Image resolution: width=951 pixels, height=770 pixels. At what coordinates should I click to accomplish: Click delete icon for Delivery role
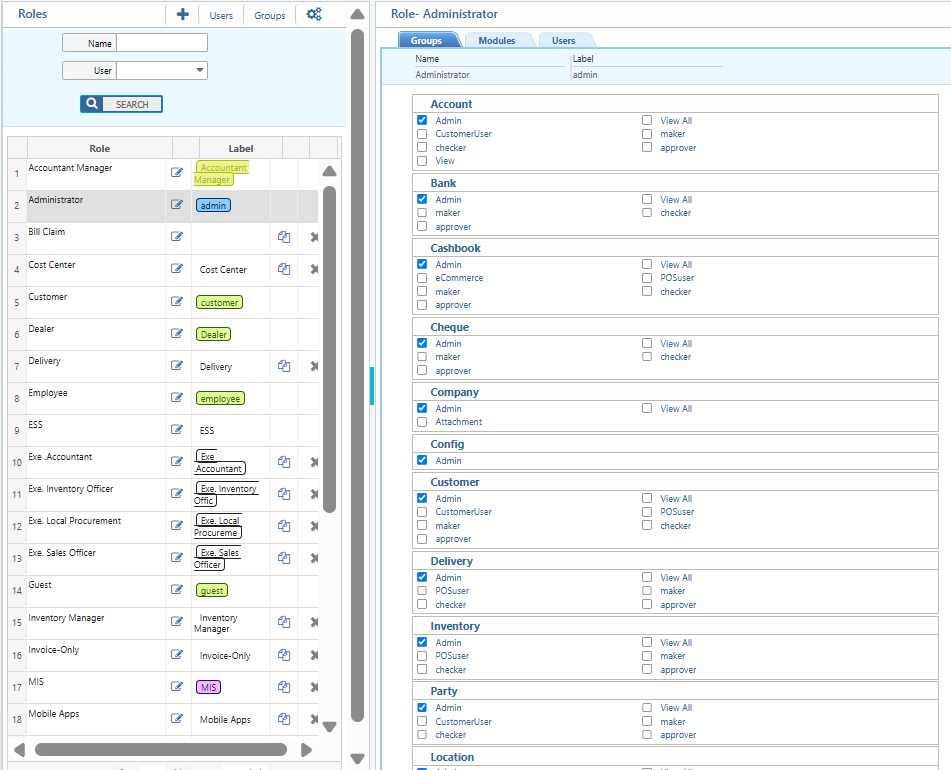click(x=314, y=366)
